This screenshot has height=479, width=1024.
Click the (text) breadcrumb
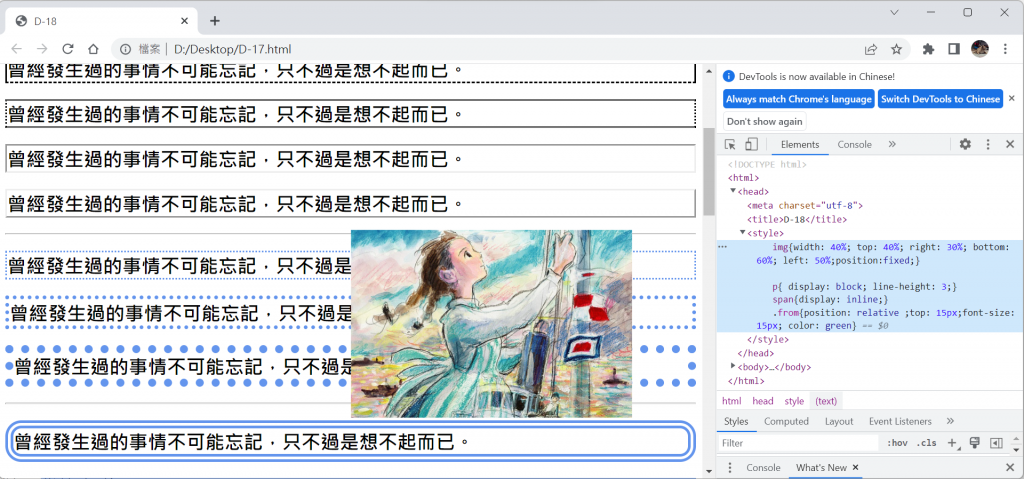pyautogui.click(x=826, y=401)
